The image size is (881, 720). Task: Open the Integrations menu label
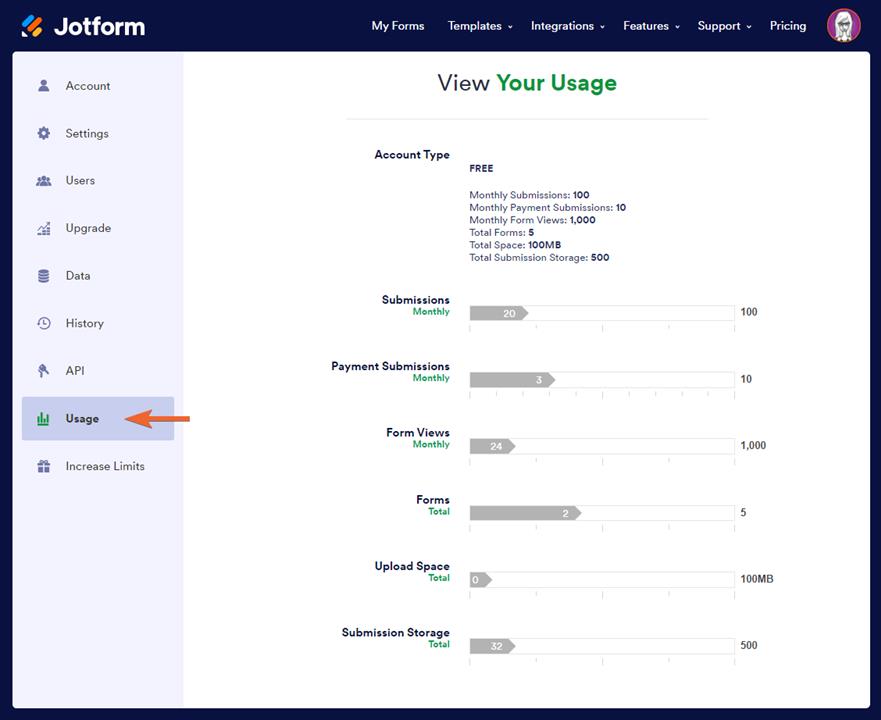tap(562, 26)
